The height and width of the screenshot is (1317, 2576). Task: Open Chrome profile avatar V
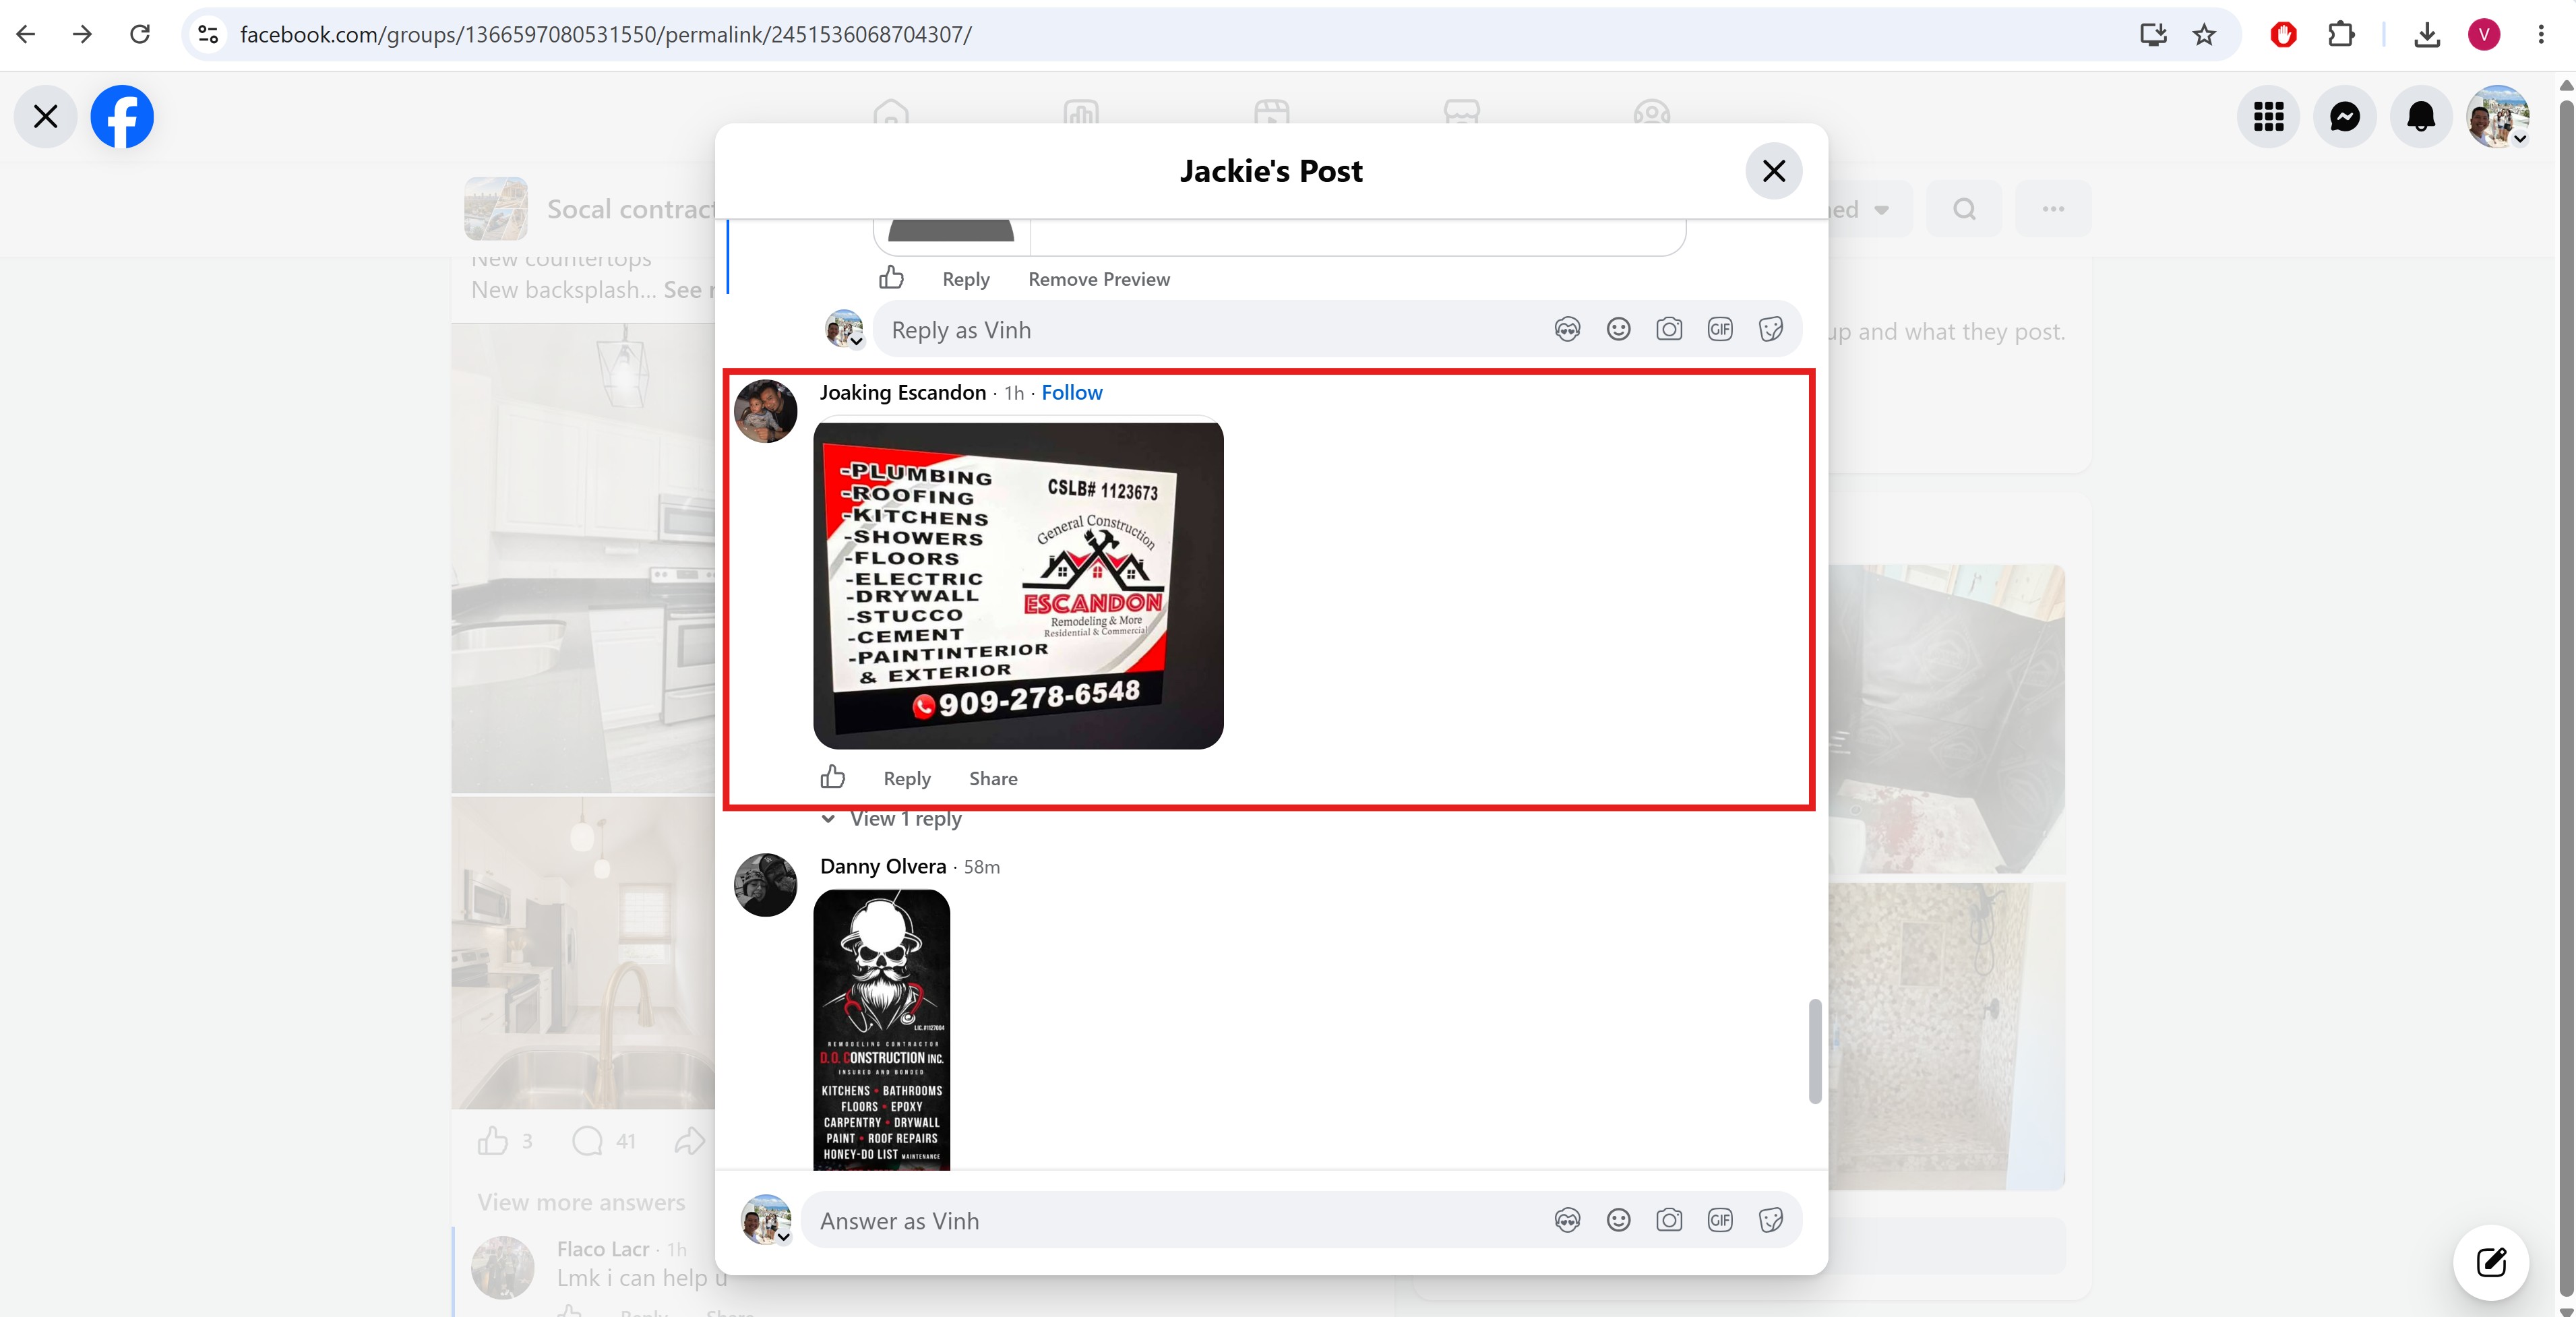pos(2484,35)
